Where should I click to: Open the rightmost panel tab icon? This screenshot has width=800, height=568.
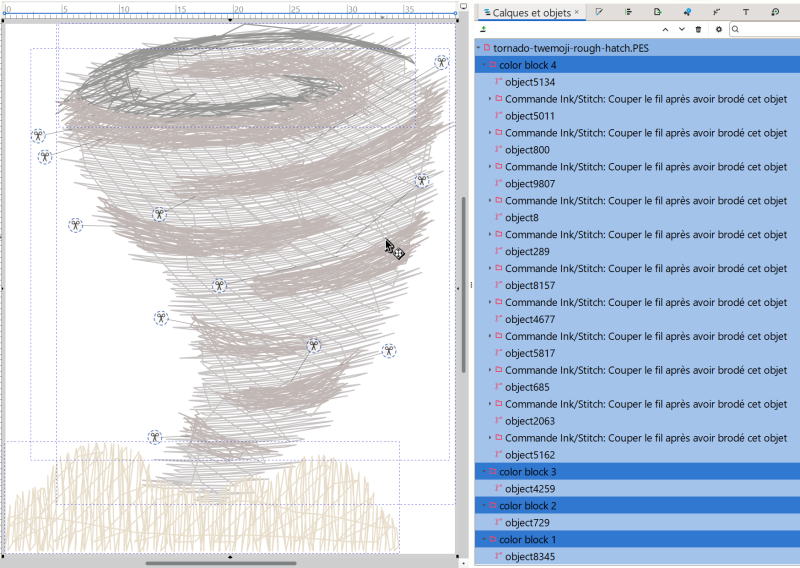click(775, 12)
